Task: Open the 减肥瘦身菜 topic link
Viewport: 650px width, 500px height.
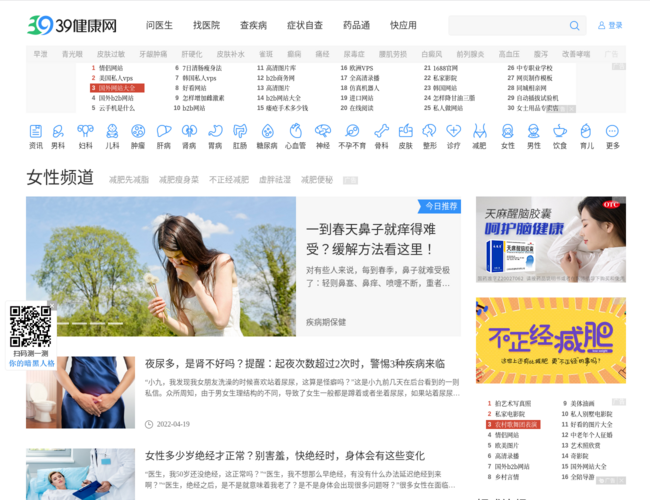Action: pyautogui.click(x=179, y=180)
